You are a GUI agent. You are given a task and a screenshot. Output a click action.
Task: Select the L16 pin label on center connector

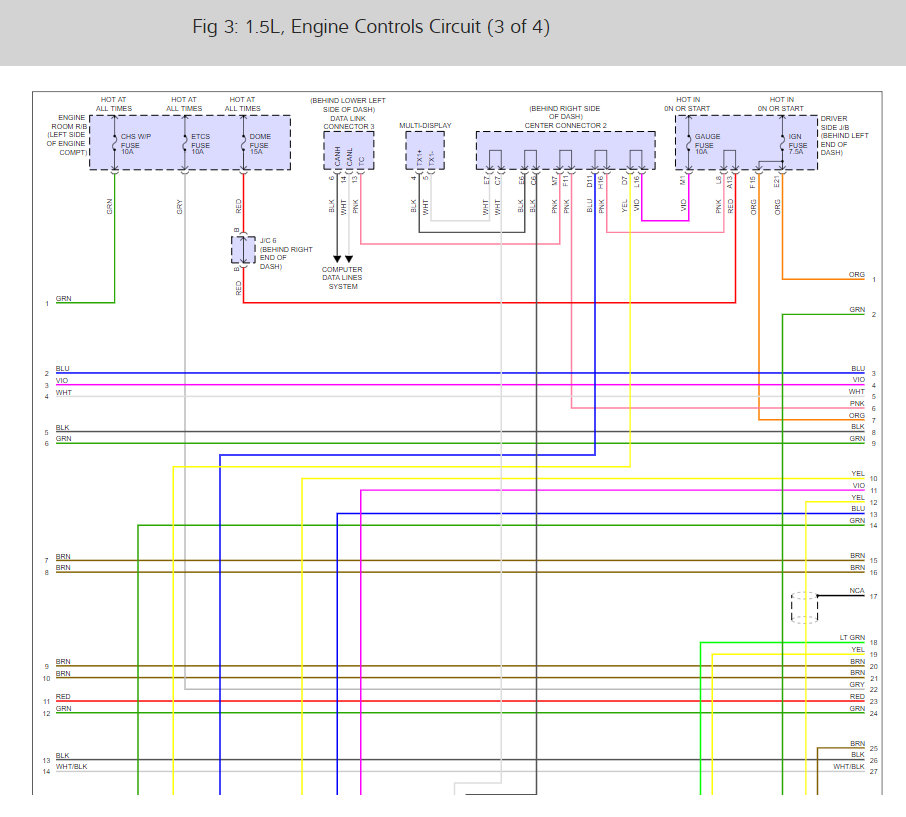click(636, 181)
